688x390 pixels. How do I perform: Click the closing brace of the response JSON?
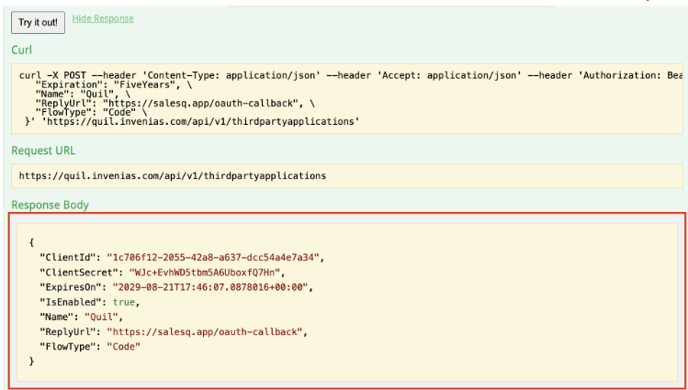[32, 361]
